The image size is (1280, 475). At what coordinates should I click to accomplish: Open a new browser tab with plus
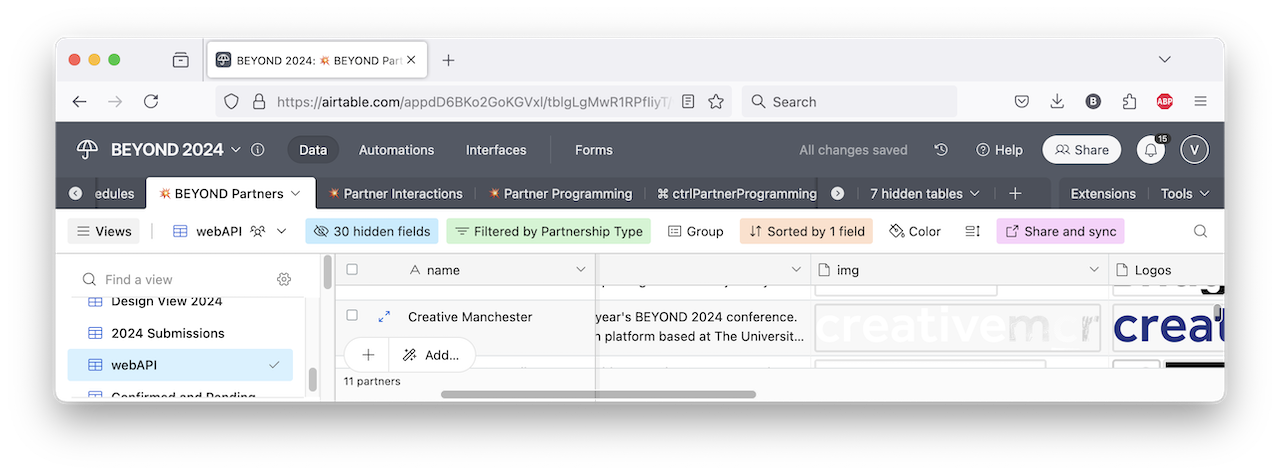point(448,60)
